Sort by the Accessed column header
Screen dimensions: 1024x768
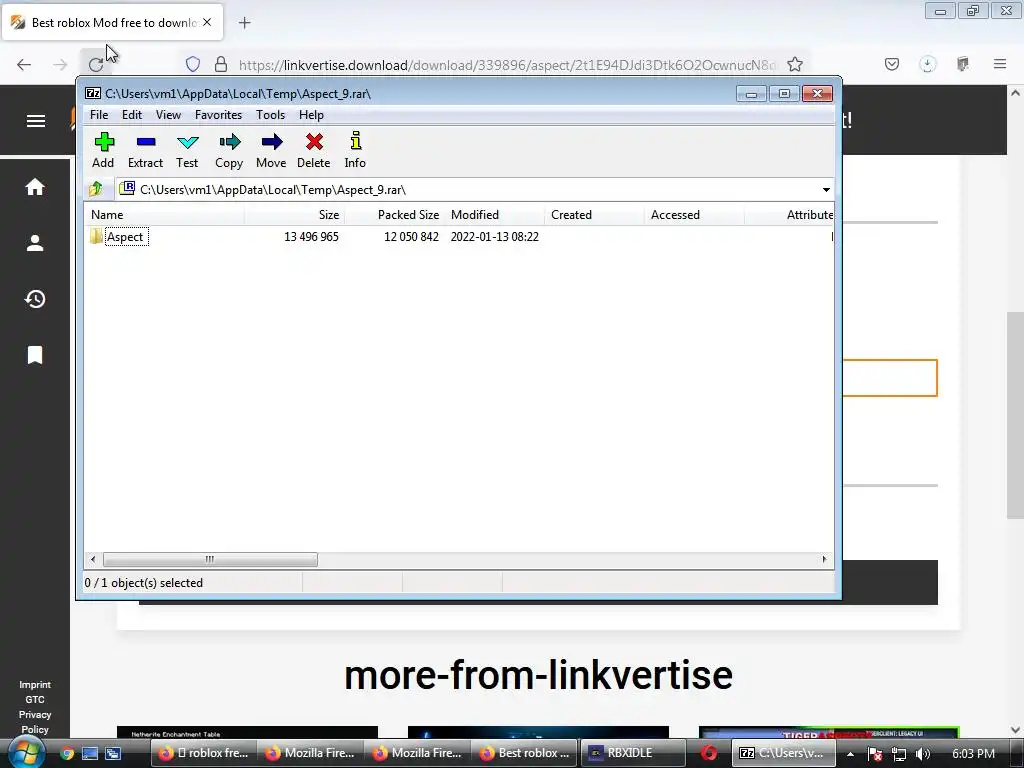[x=694, y=215]
